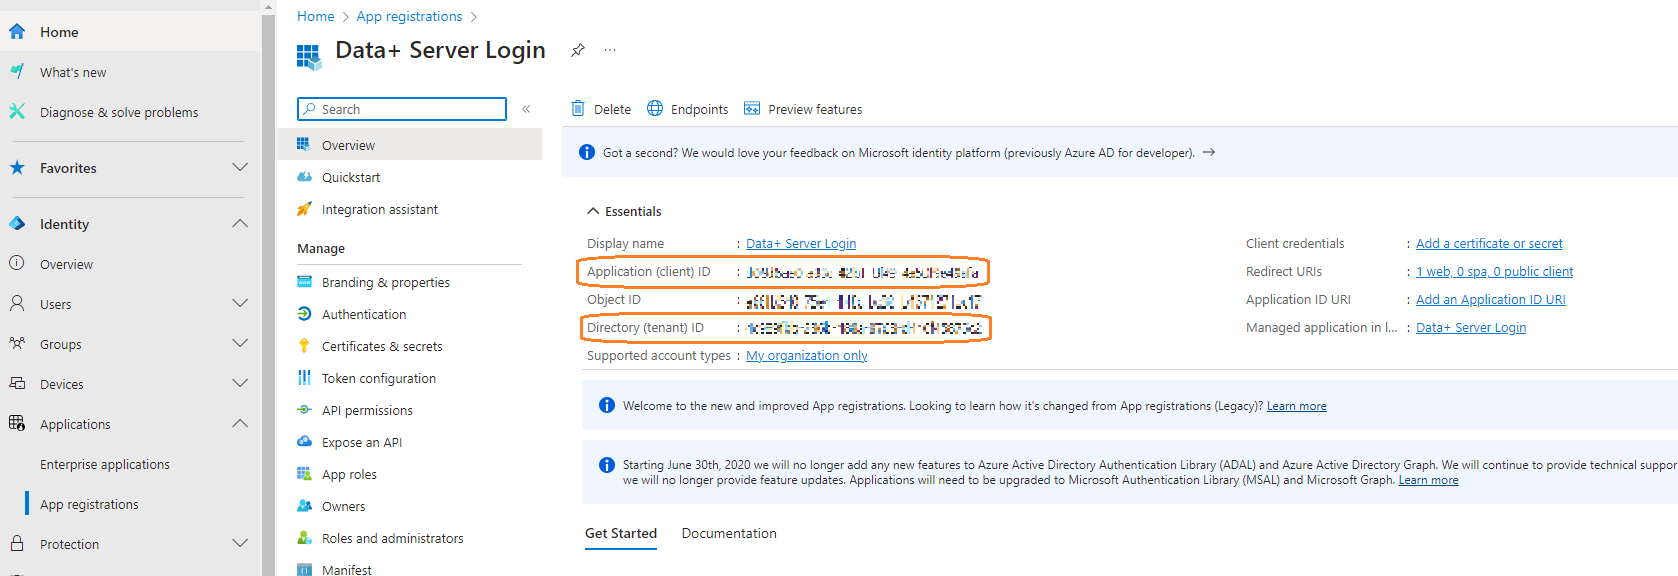Image resolution: width=1678 pixels, height=576 pixels.
Task: Switch to the Documentation tab
Action: point(729,533)
